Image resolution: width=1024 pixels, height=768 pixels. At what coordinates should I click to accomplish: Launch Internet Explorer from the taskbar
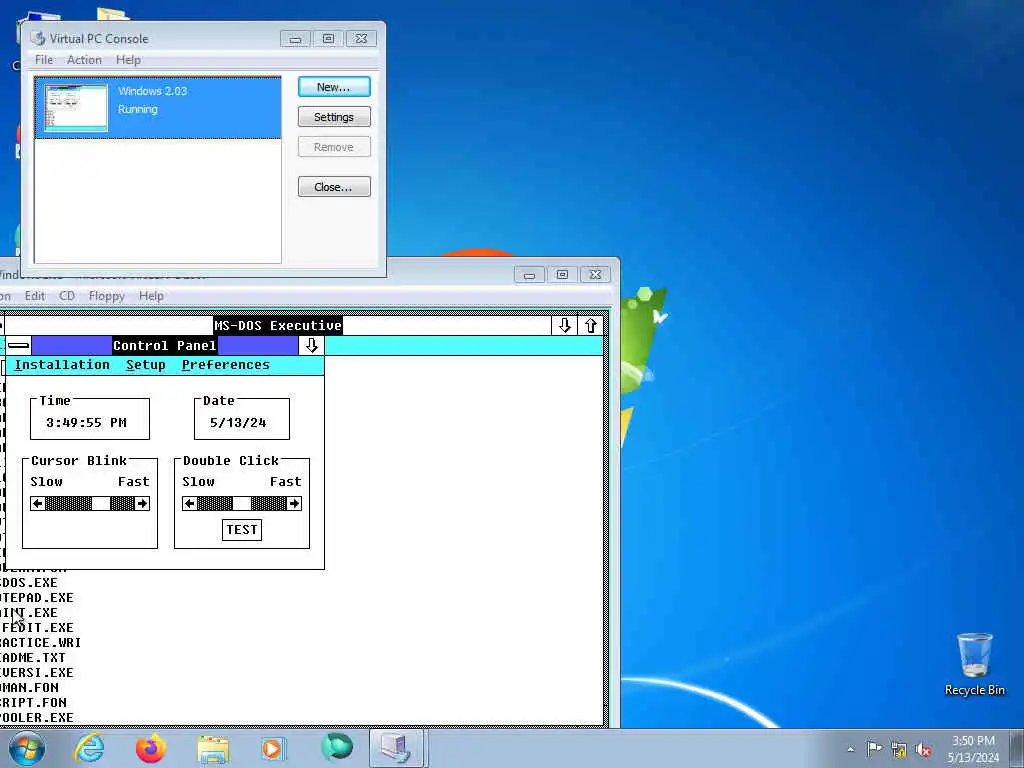pos(89,748)
